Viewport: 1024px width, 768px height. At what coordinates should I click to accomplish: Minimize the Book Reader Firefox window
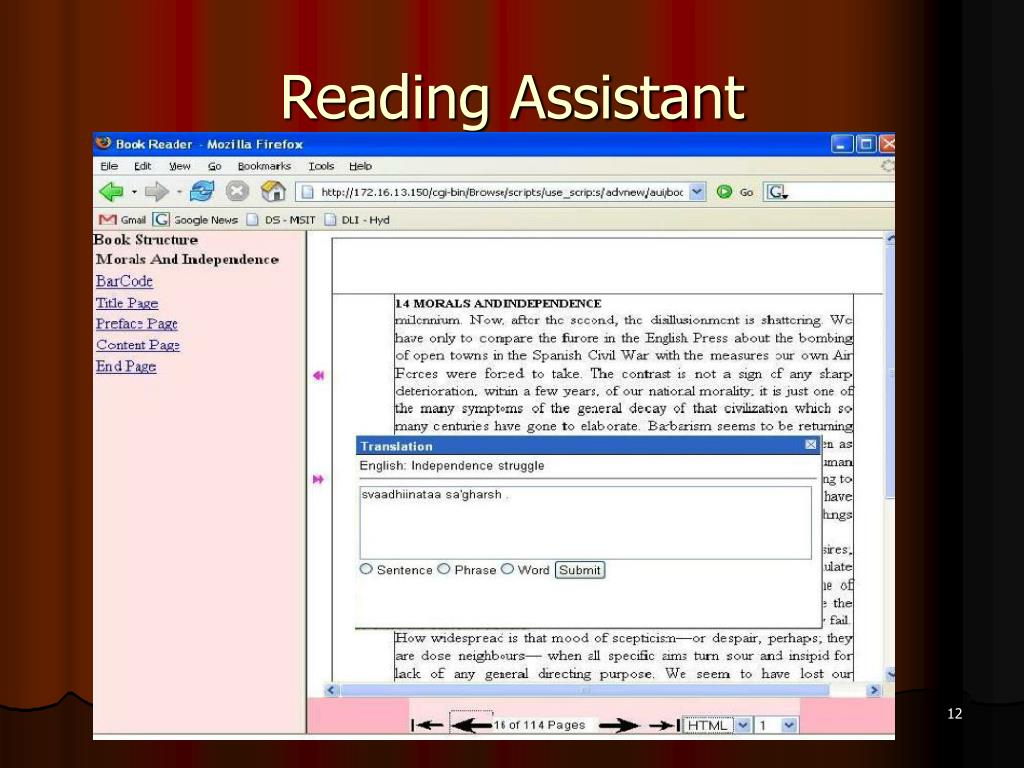click(841, 144)
